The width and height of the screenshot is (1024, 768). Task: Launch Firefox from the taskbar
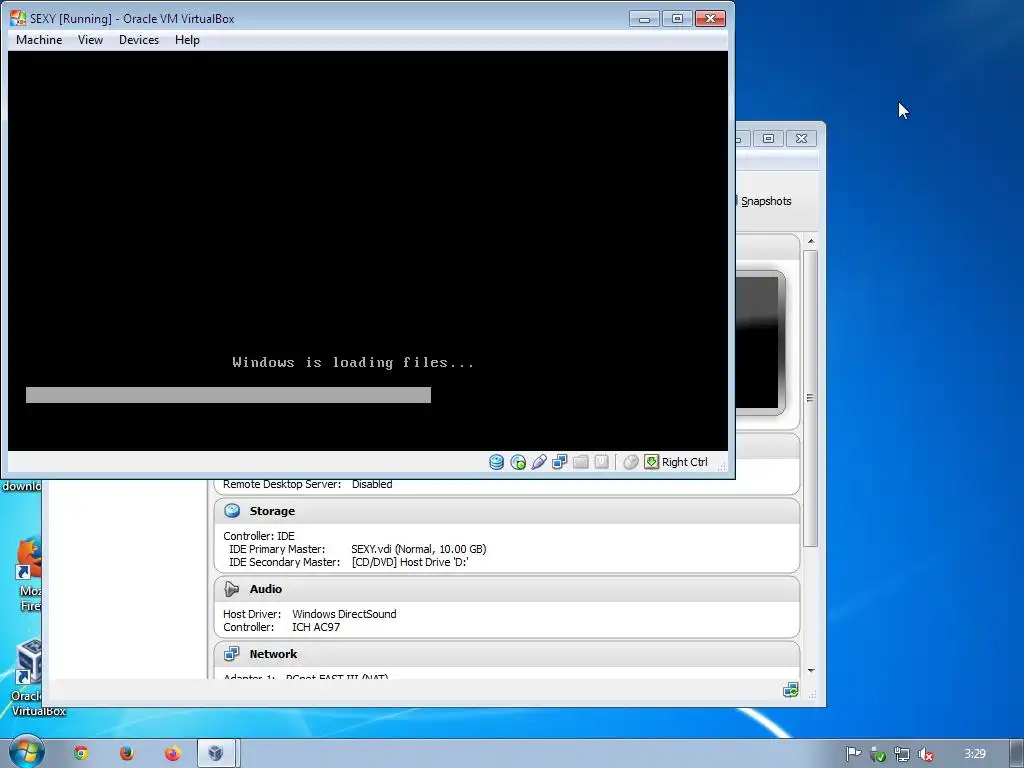[x=127, y=754]
